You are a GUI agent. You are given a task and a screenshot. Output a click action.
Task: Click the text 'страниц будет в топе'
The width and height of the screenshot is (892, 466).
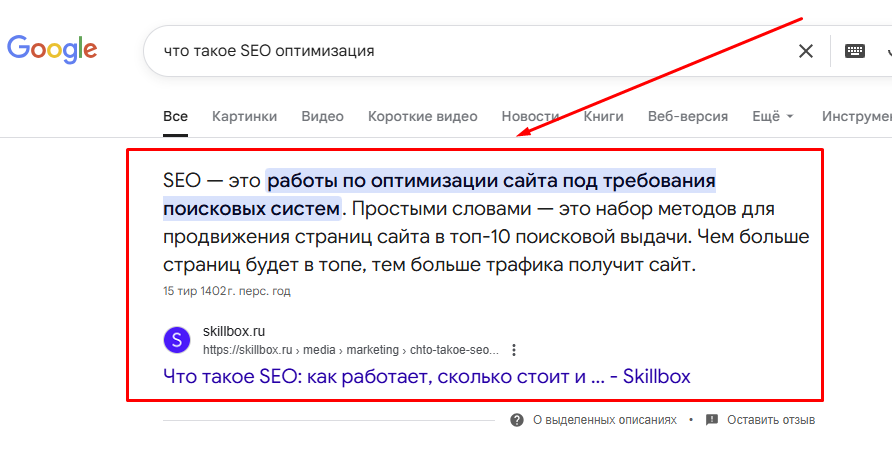(264, 265)
